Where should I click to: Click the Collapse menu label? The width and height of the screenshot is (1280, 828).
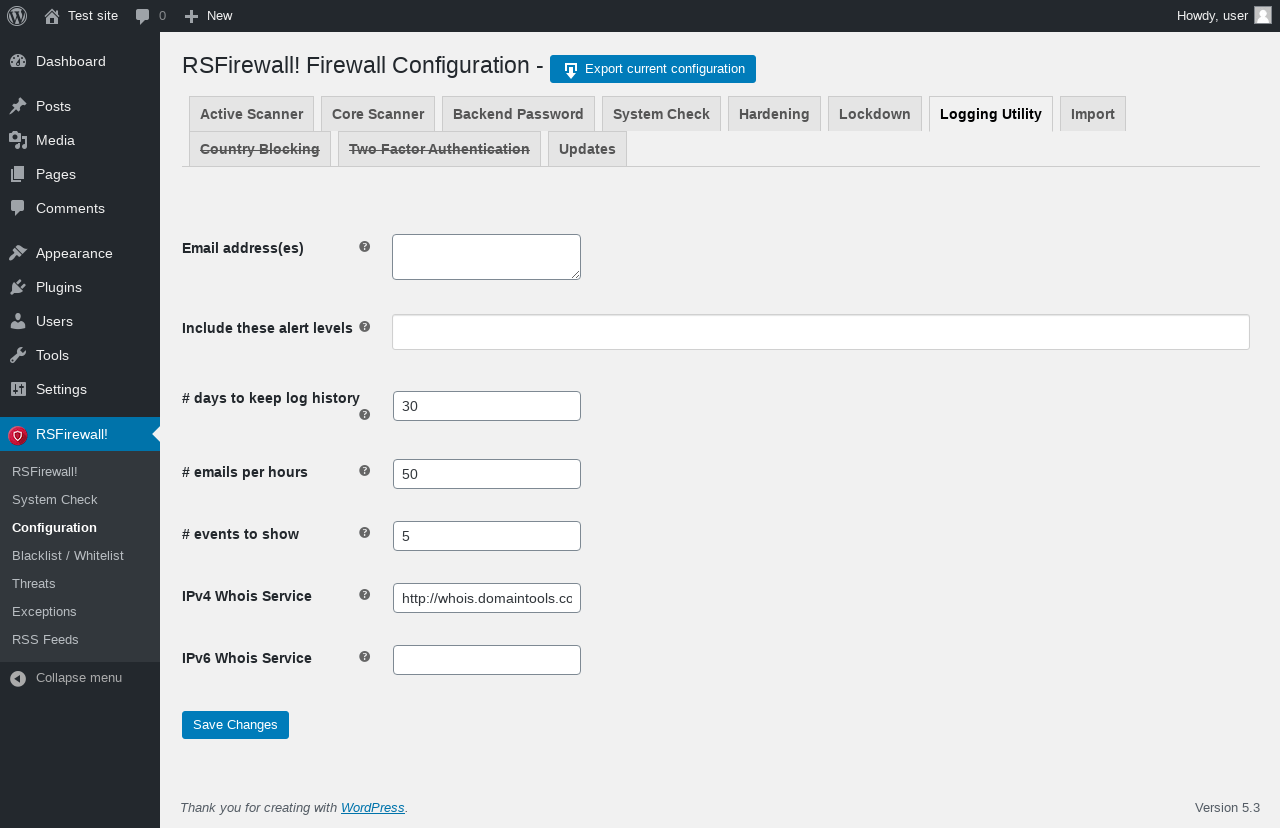79,677
